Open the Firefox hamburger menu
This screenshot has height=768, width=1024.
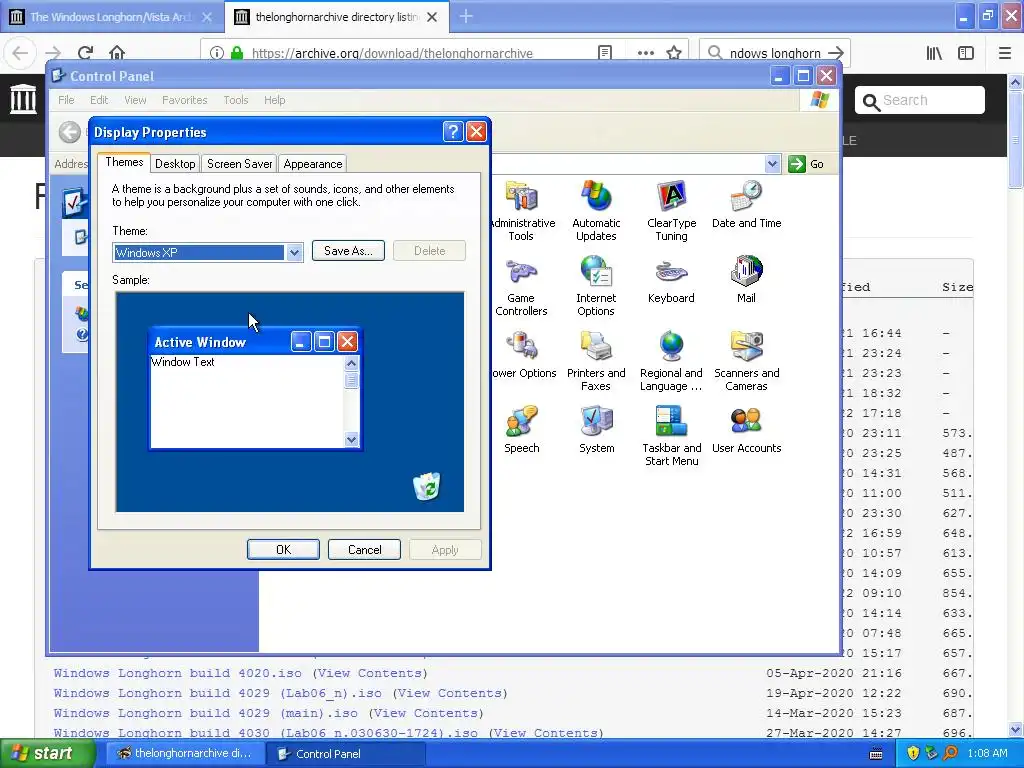coord(1005,53)
